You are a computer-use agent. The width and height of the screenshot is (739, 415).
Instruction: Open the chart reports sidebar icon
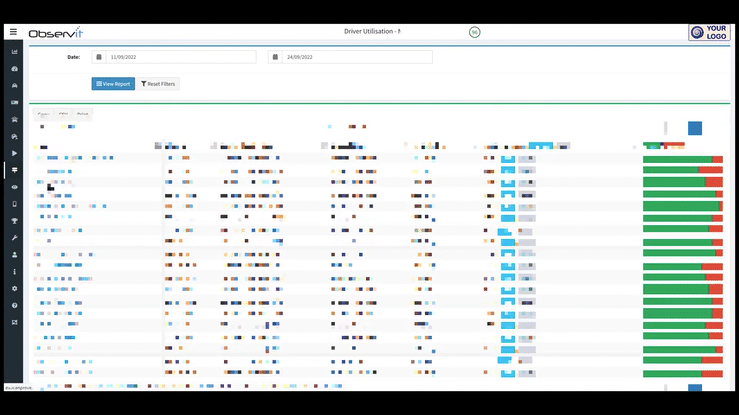pyautogui.click(x=15, y=52)
